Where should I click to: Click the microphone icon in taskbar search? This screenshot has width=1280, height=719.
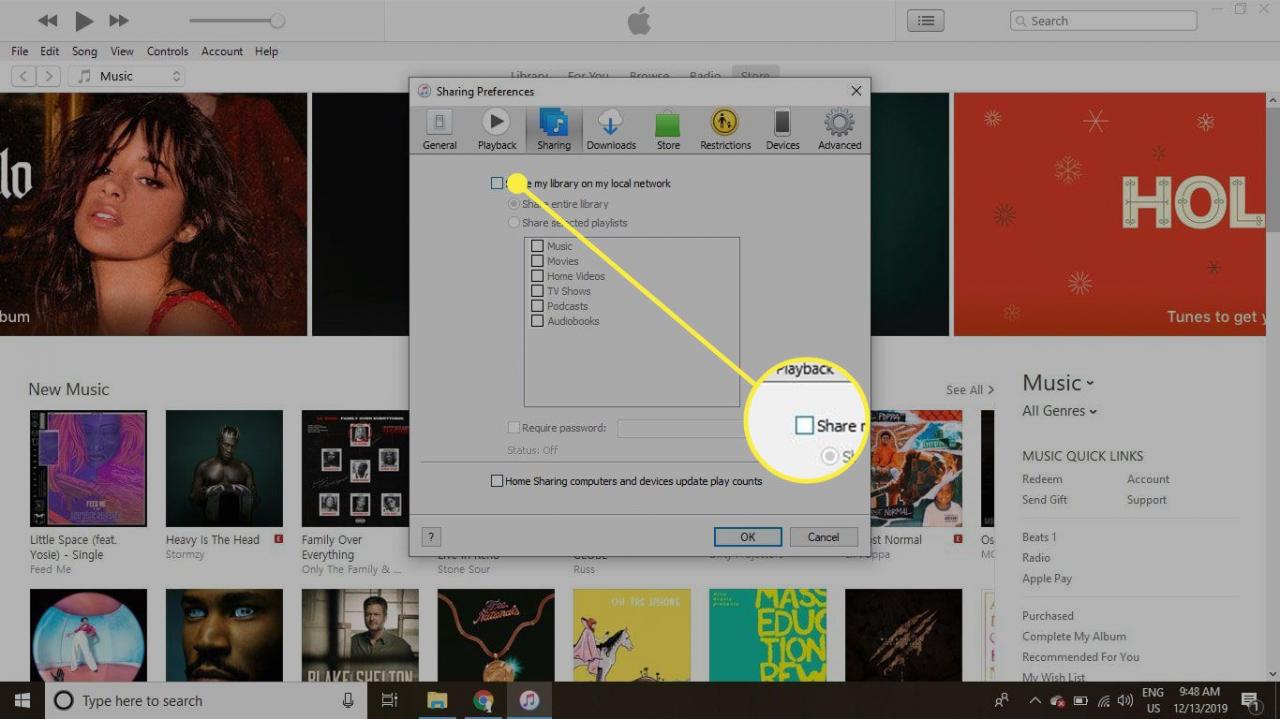pos(348,700)
